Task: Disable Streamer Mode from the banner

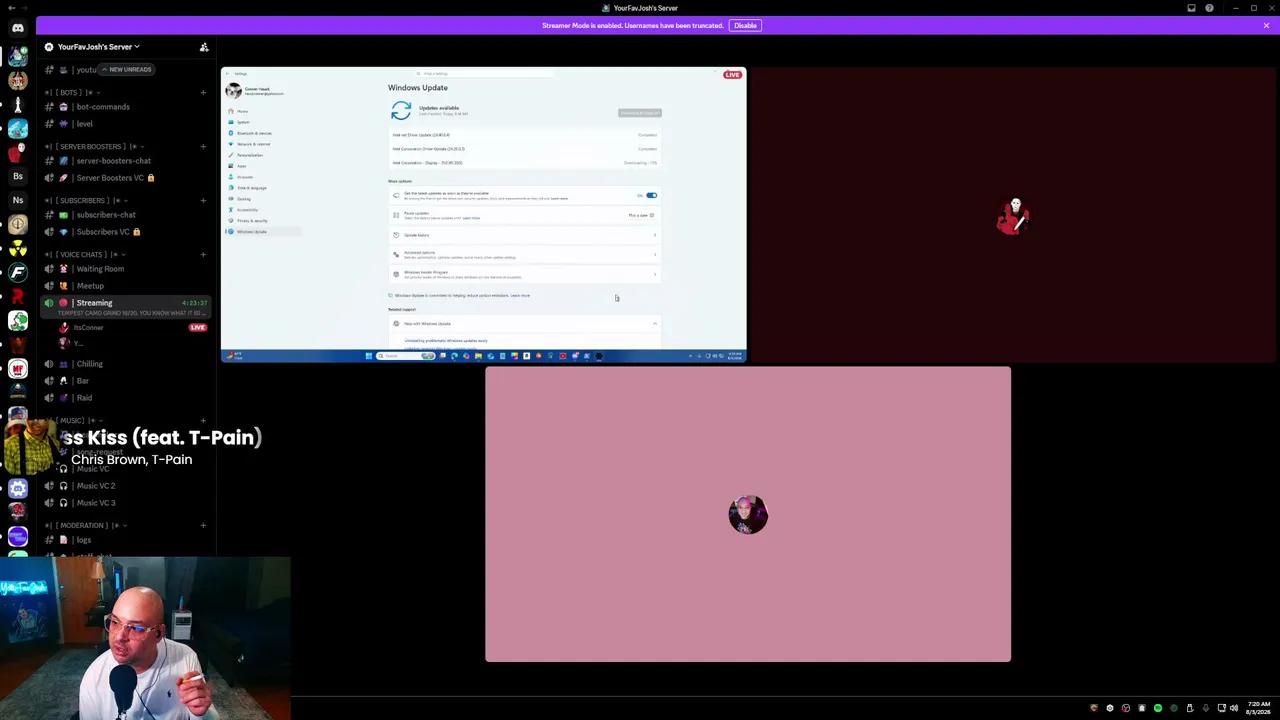Action: pos(745,25)
